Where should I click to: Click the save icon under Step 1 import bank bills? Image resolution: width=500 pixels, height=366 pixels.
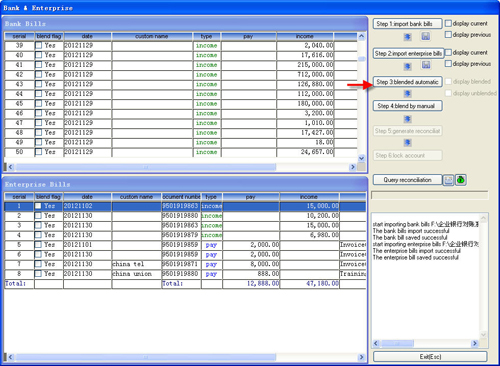pyautogui.click(x=426, y=36)
